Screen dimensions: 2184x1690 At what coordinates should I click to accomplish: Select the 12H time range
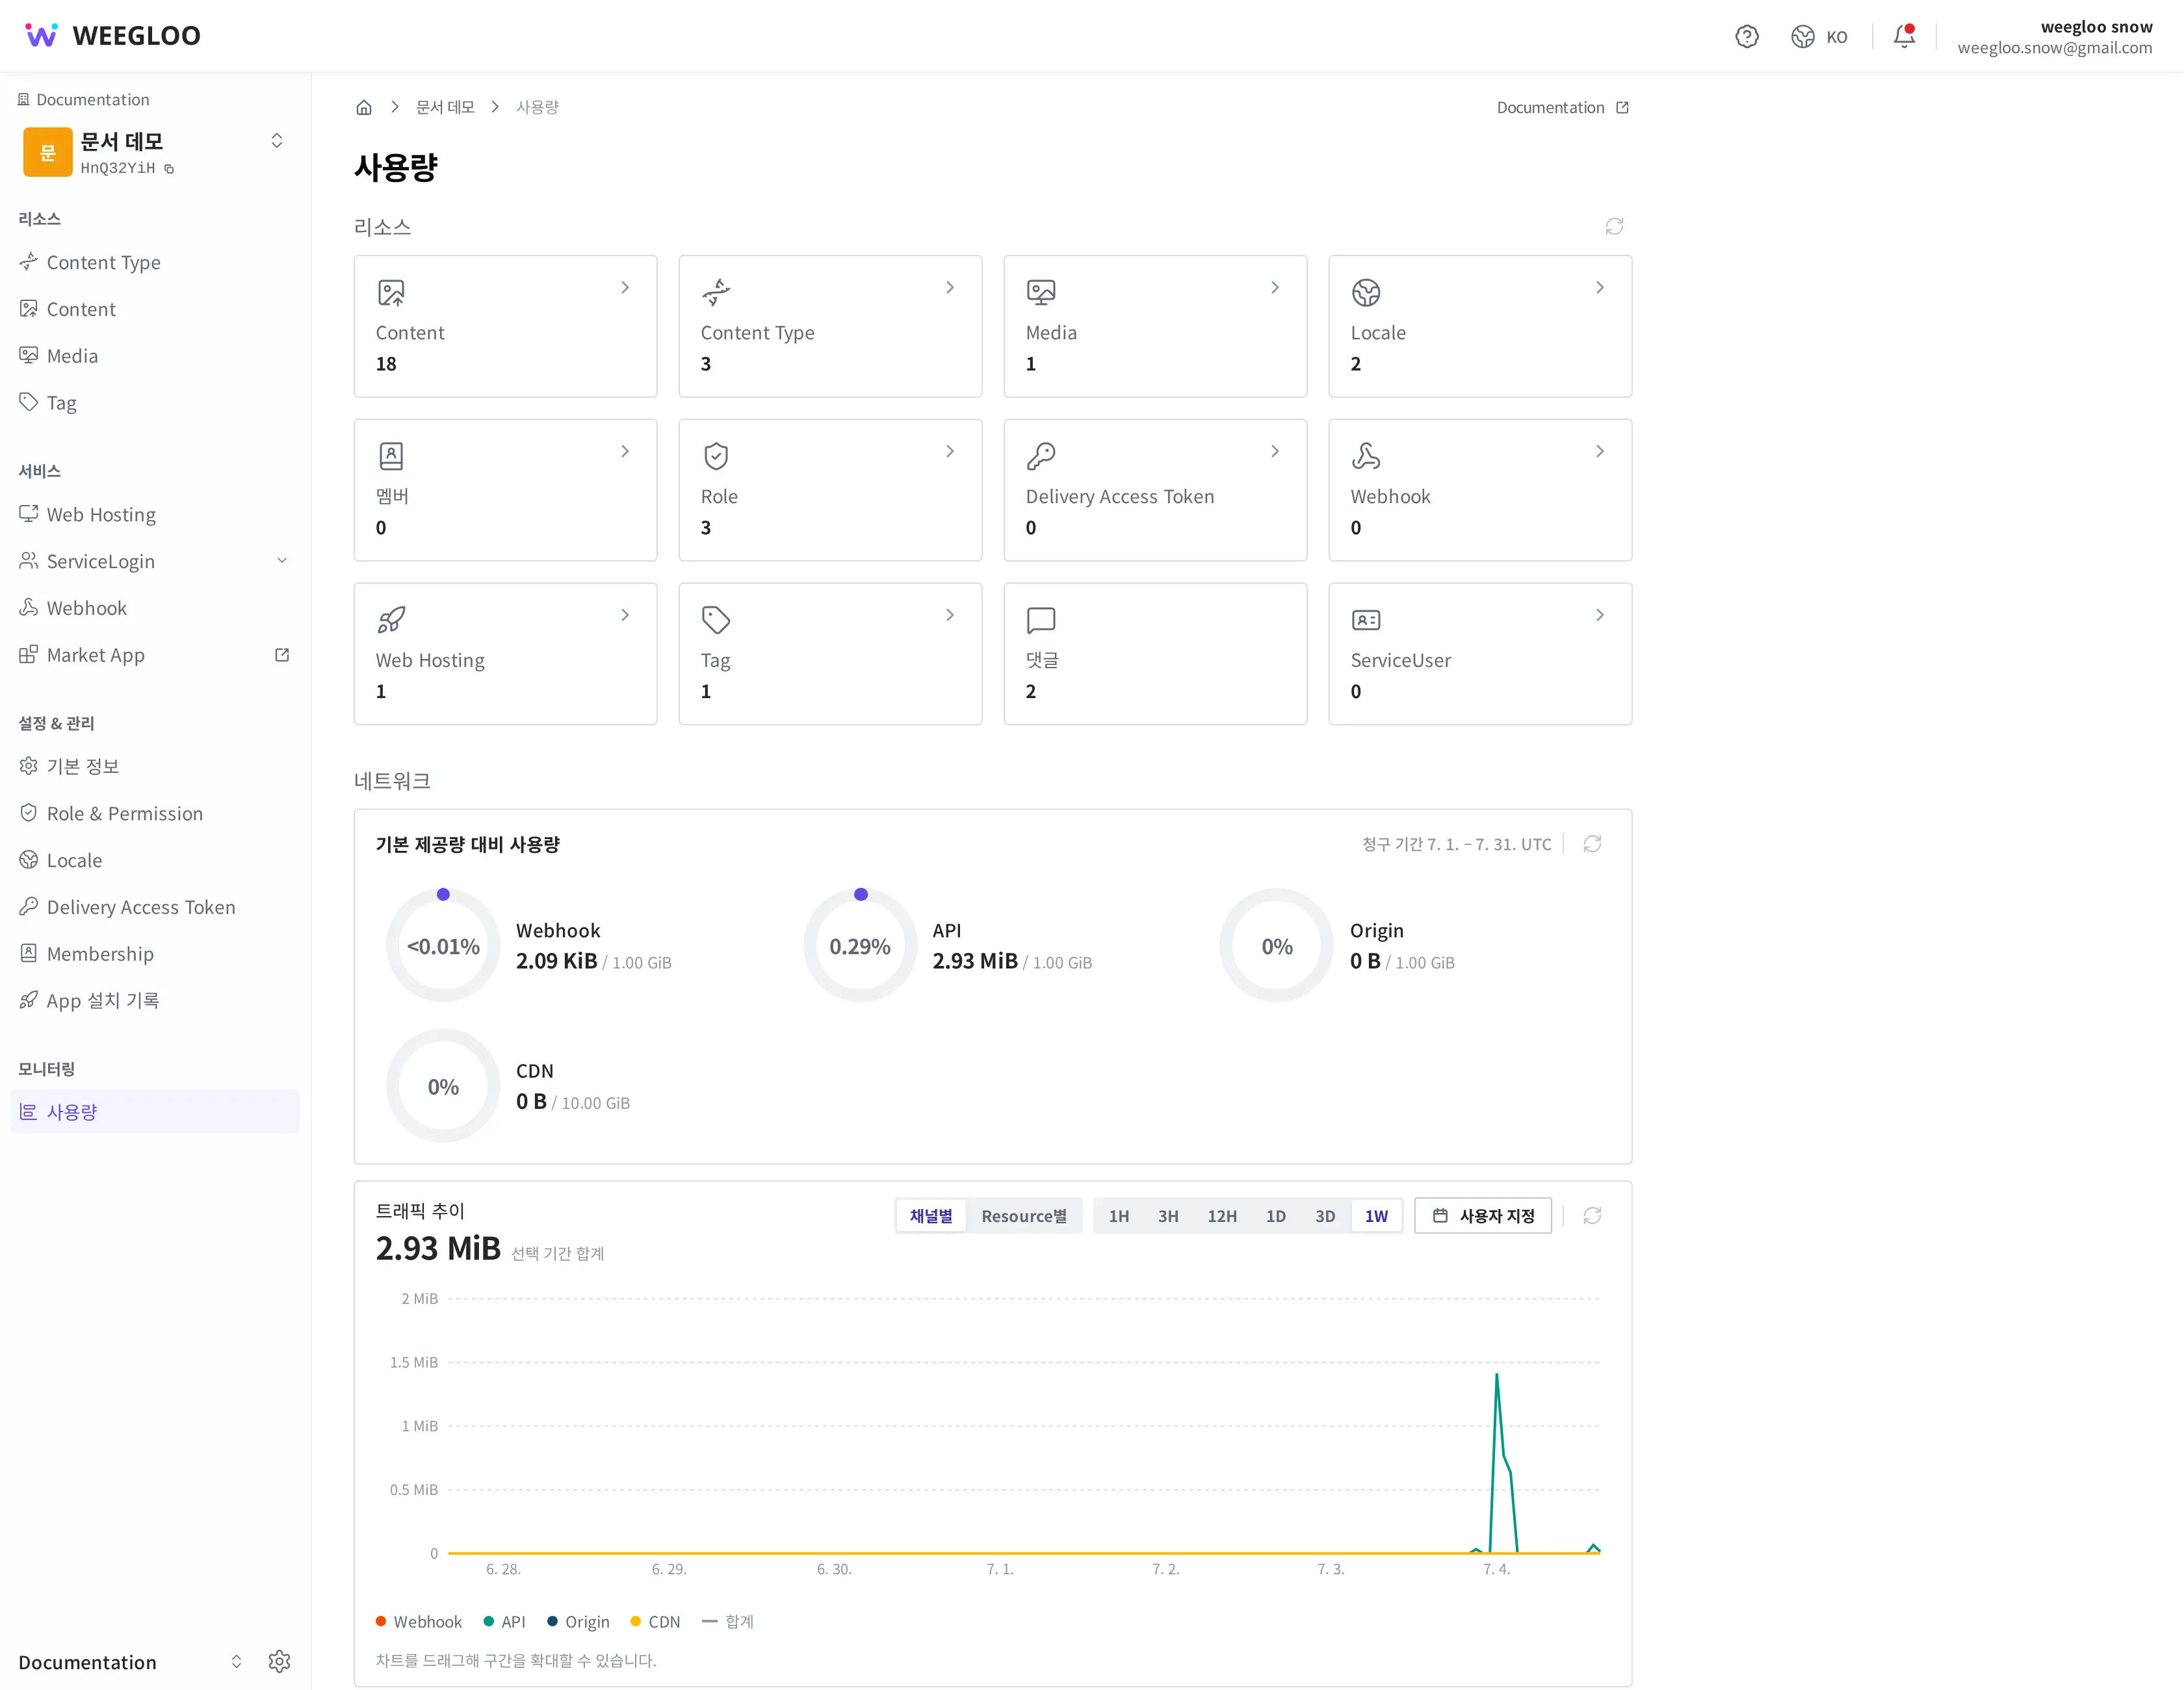[1222, 1216]
